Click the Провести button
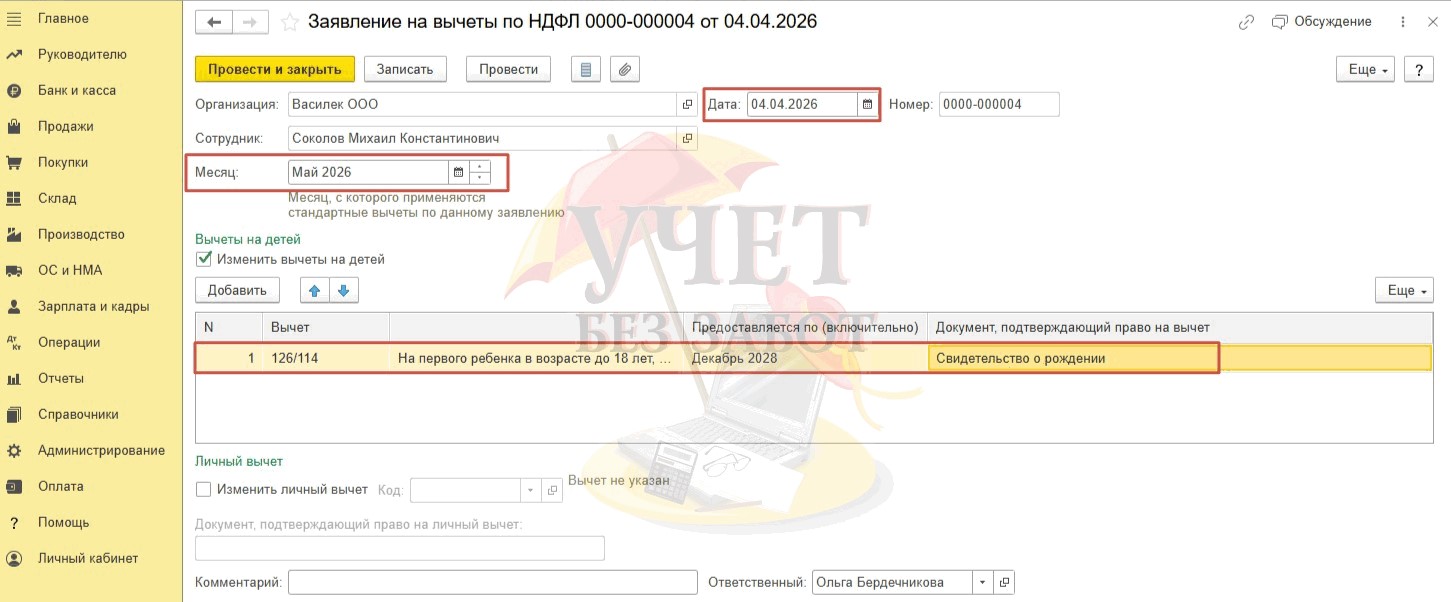Viewport: 1451px width, 602px height. (509, 69)
